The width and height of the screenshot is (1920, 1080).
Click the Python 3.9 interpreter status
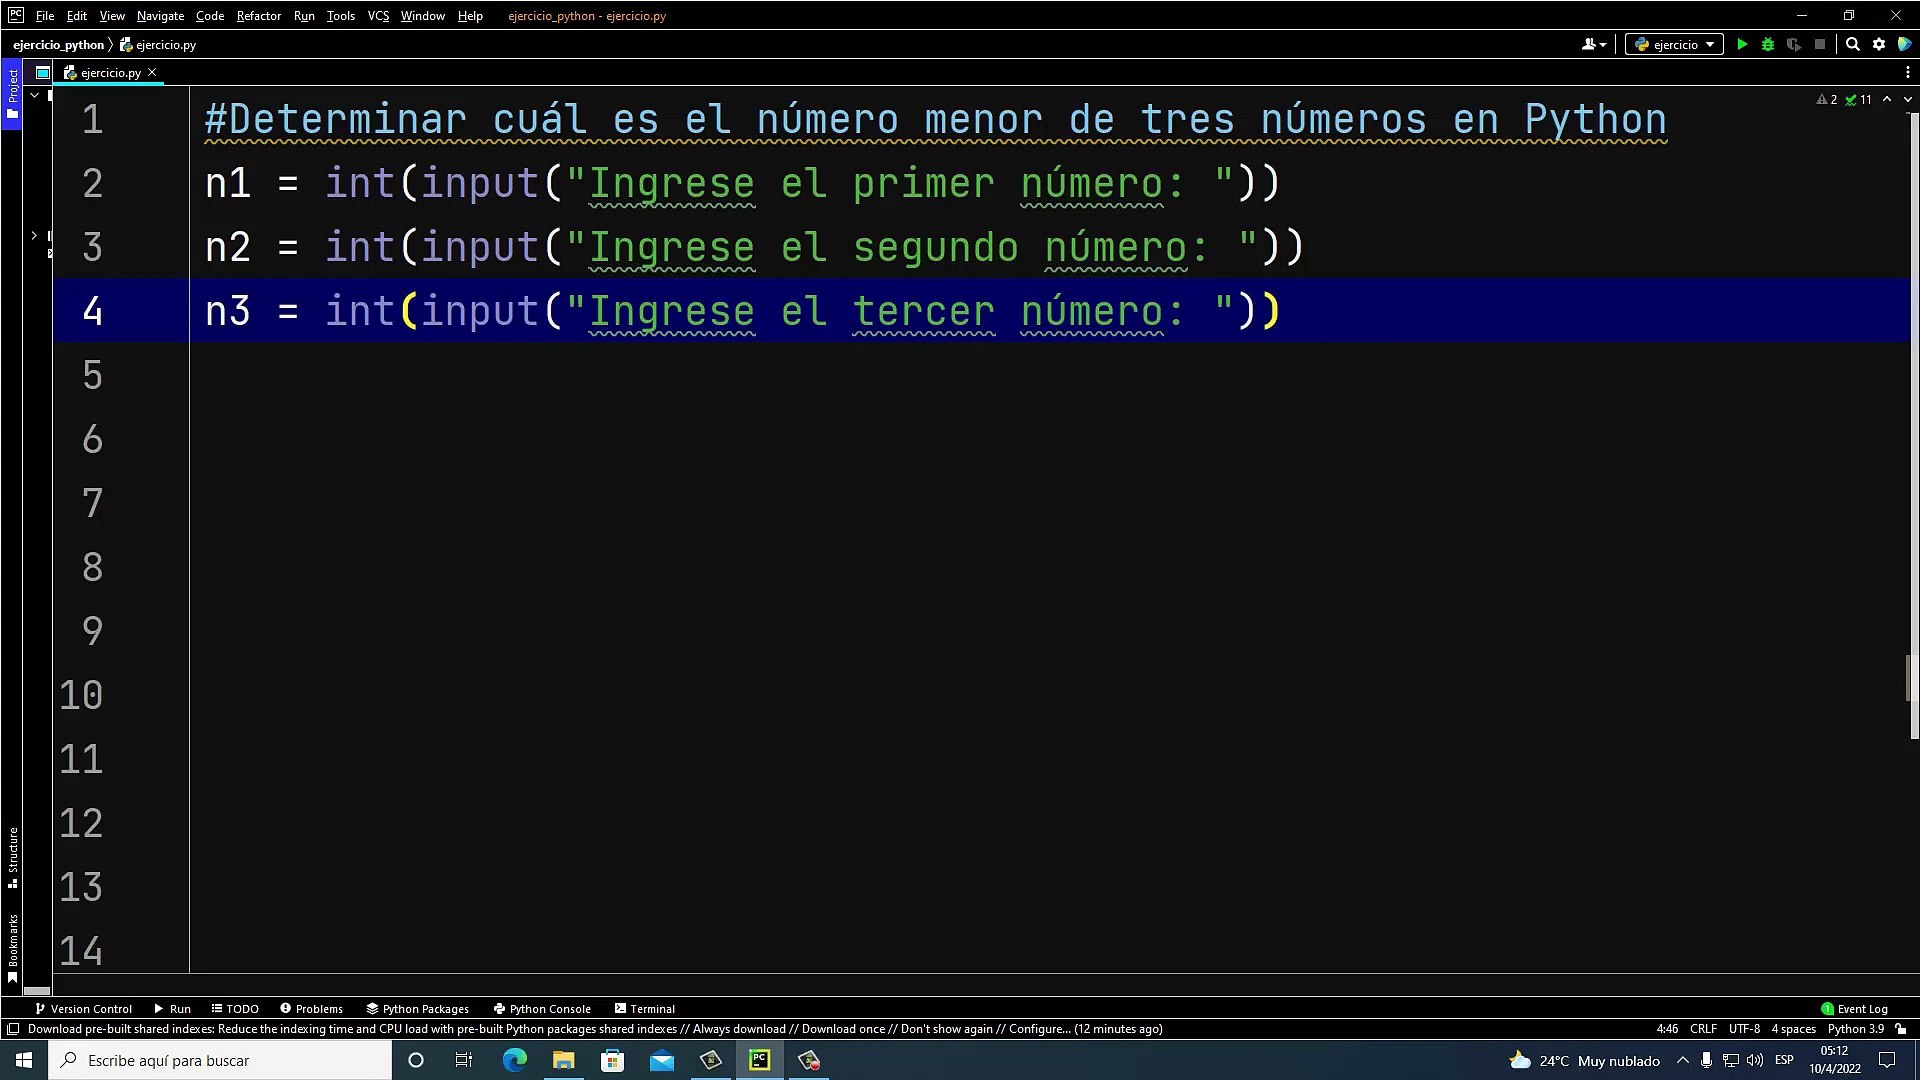click(1855, 1029)
